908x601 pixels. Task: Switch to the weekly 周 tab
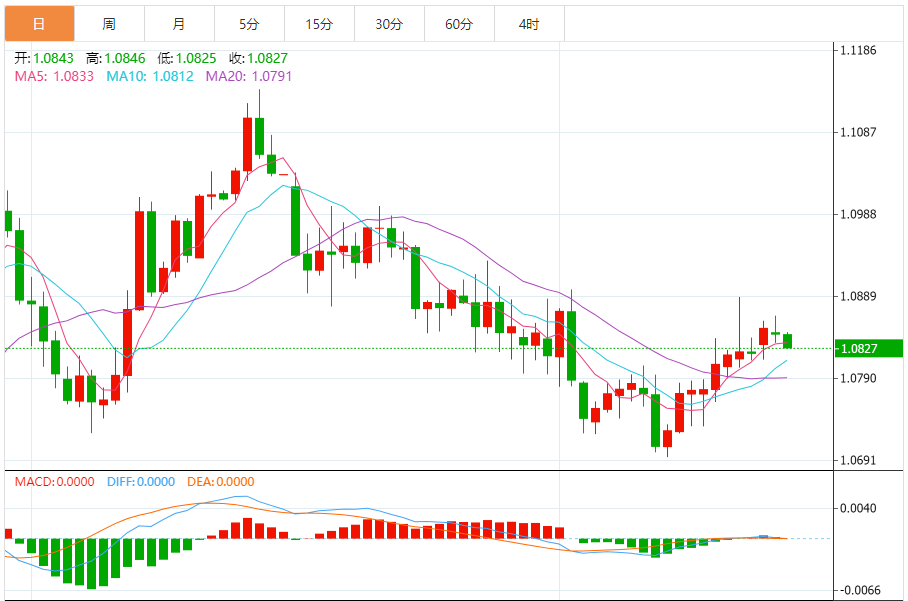(109, 24)
